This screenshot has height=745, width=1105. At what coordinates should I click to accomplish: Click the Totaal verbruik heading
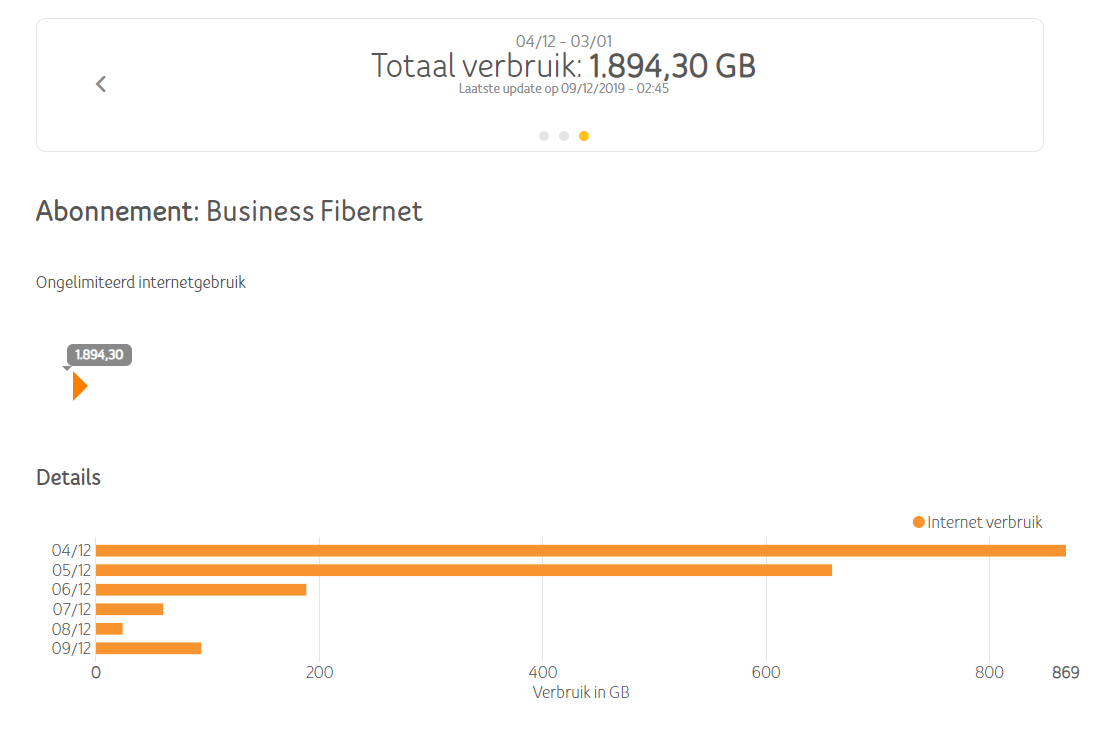click(x=563, y=66)
